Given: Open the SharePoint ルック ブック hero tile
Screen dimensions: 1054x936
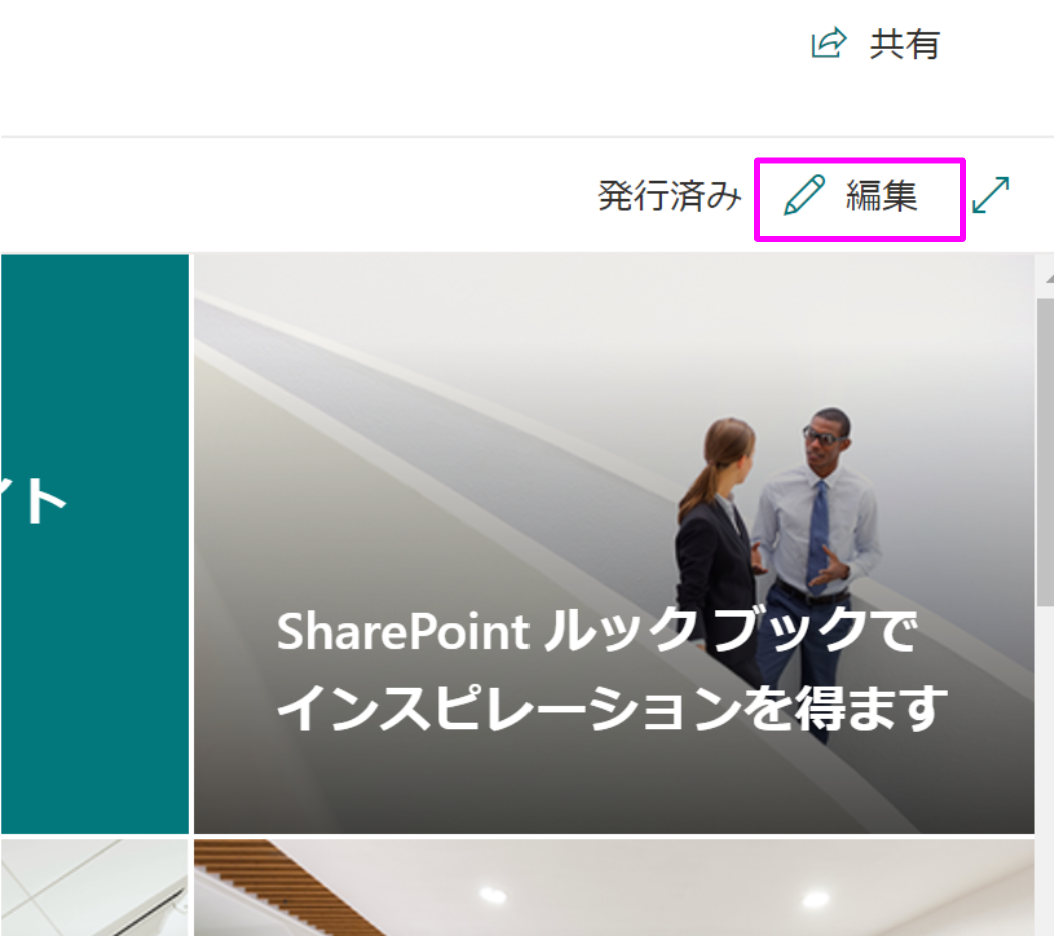Looking at the screenshot, I should 614,544.
